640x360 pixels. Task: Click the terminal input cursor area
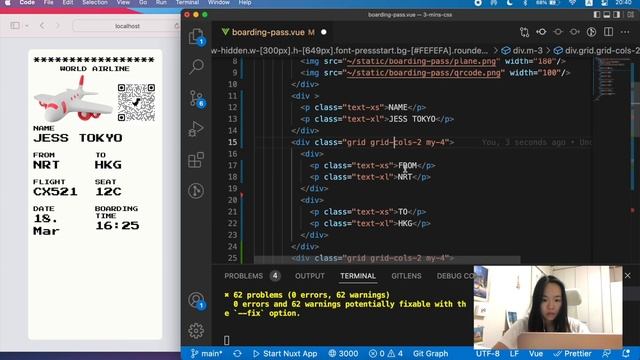coord(227,340)
